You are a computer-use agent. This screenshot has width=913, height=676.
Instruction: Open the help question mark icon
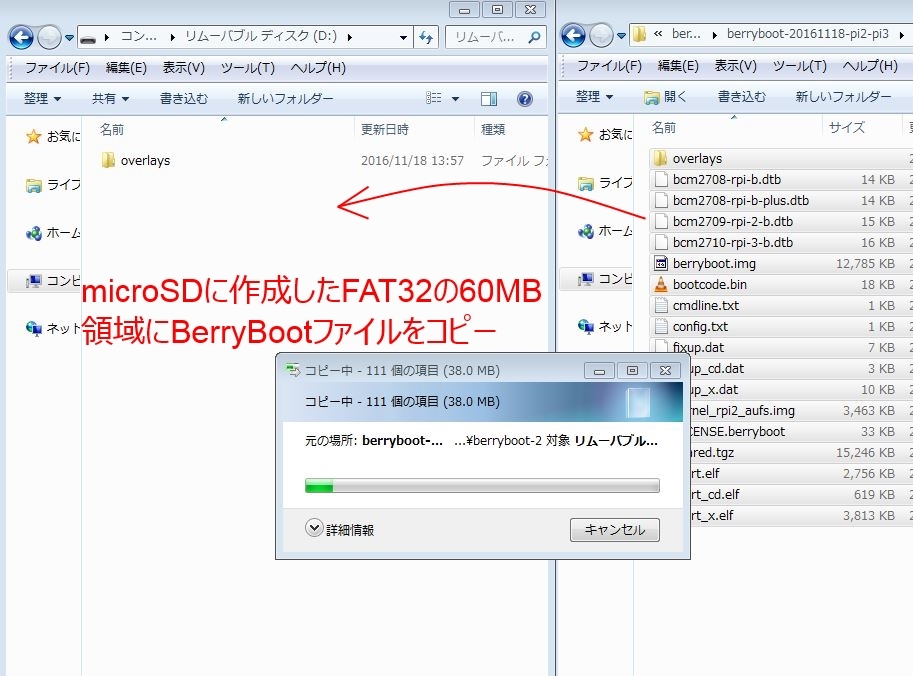click(x=525, y=99)
